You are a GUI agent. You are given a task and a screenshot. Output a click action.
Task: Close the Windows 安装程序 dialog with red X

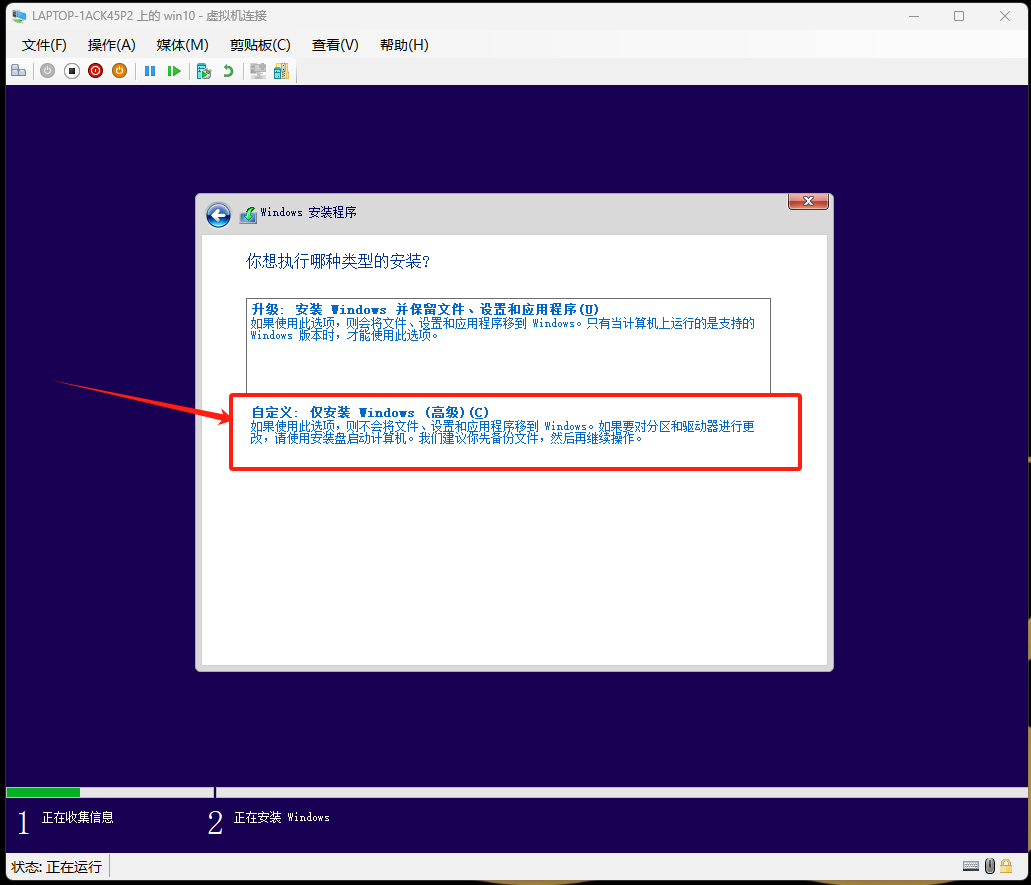click(x=808, y=201)
